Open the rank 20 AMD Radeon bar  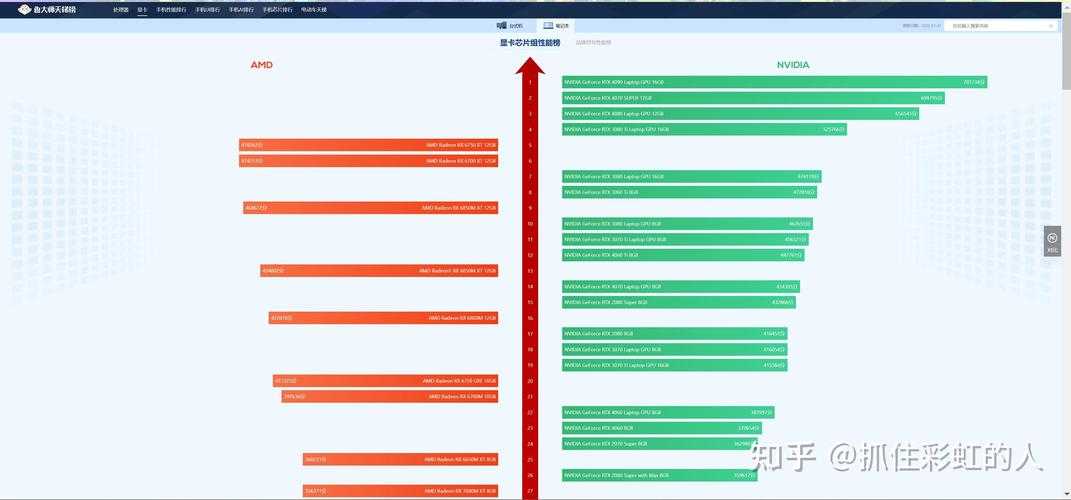click(x=385, y=380)
